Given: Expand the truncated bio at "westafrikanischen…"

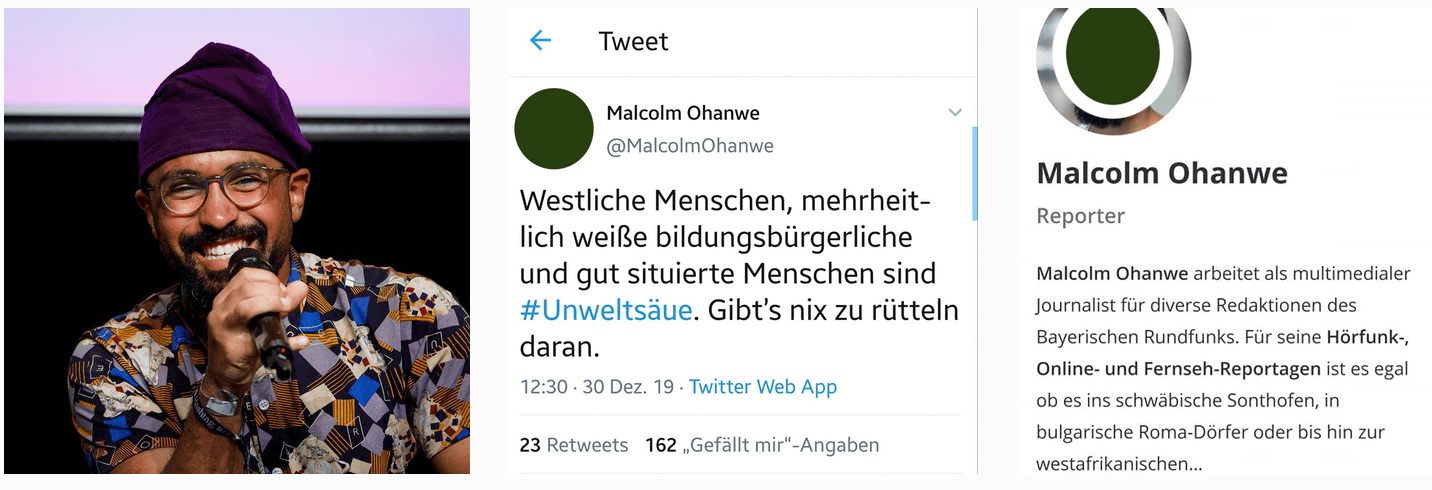Looking at the screenshot, I should [x=1116, y=465].
